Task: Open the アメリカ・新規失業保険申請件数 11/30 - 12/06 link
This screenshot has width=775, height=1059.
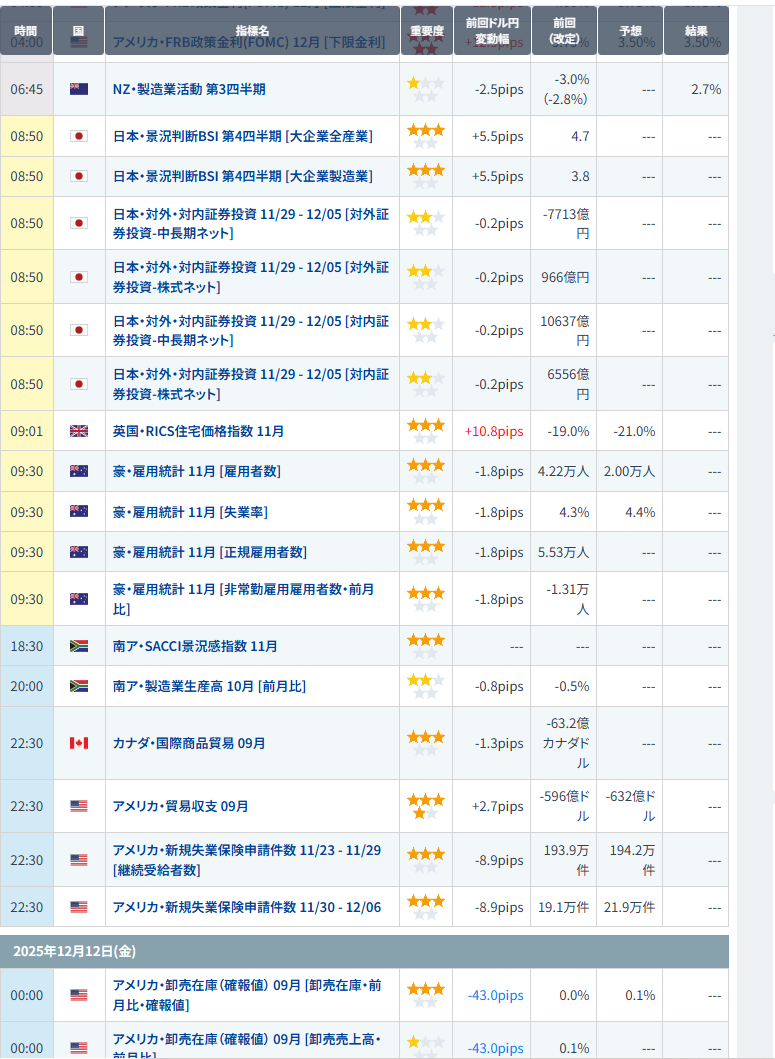Action: point(246,907)
